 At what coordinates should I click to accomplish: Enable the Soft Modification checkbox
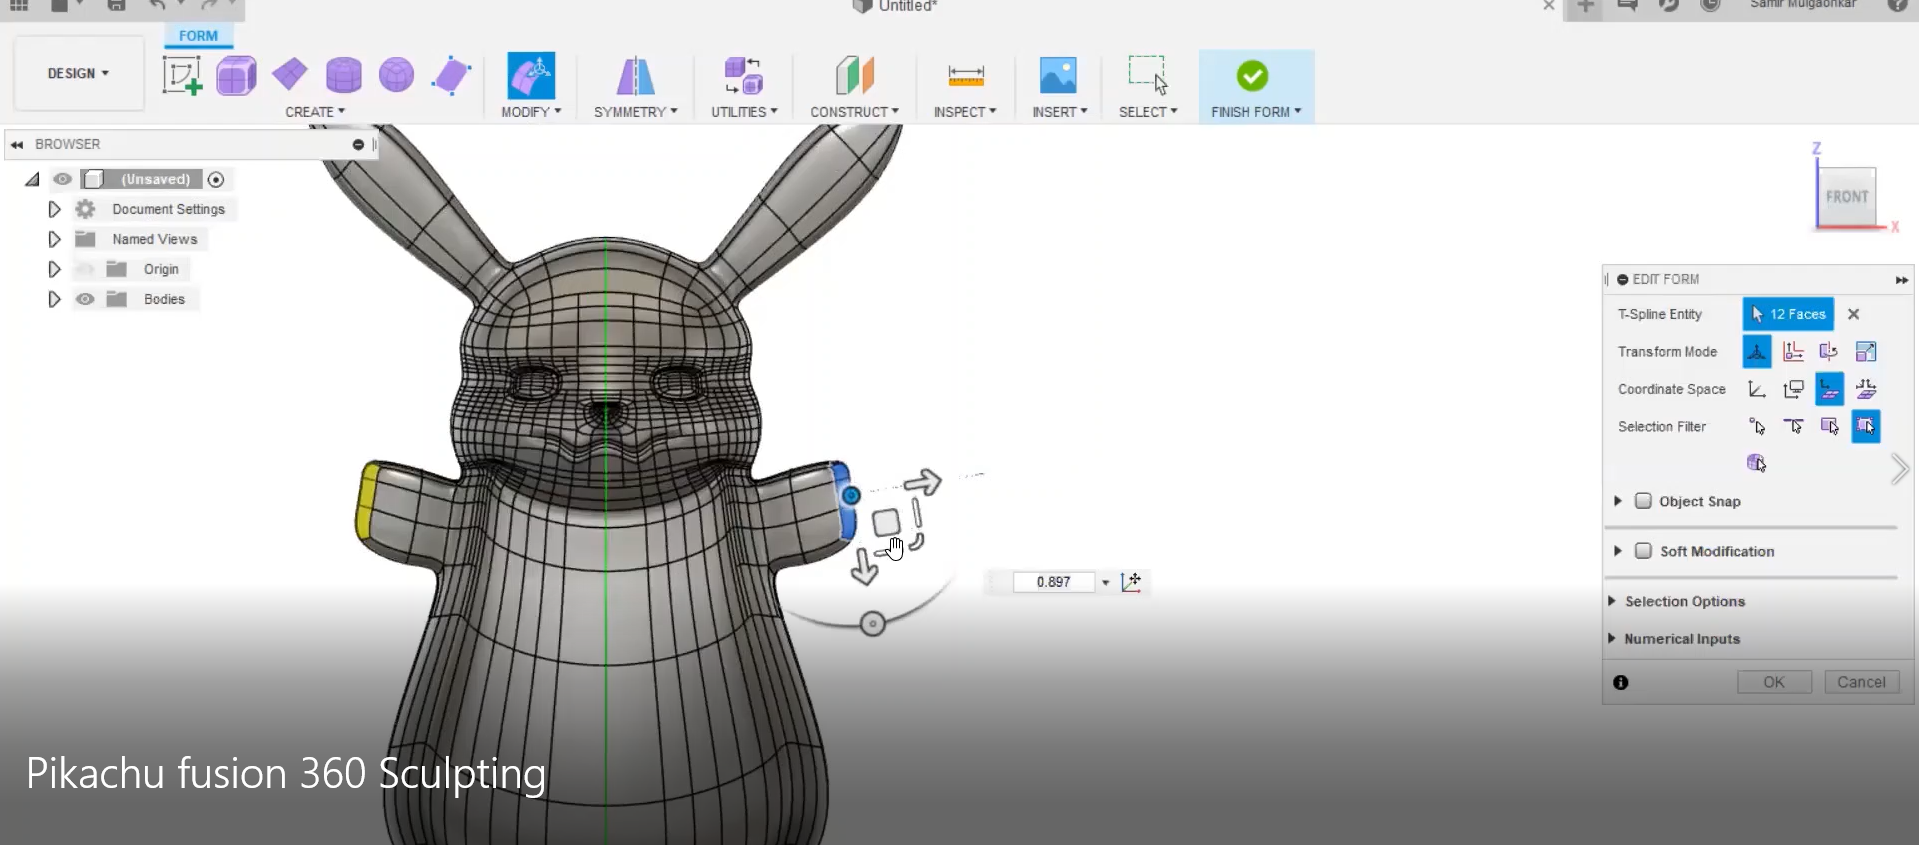[1643, 551]
